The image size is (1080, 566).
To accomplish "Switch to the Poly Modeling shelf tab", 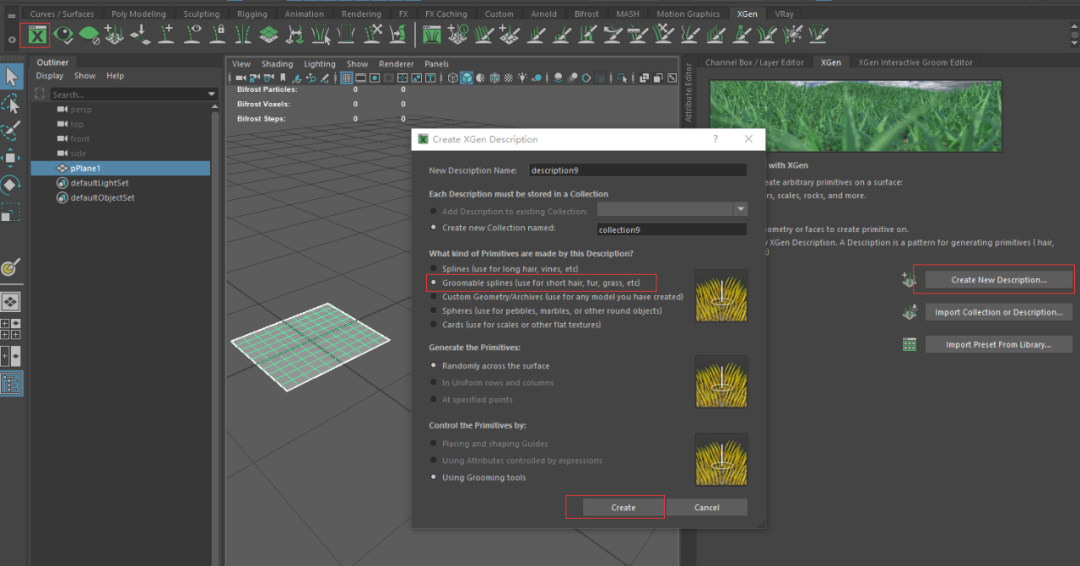I will pyautogui.click(x=138, y=14).
